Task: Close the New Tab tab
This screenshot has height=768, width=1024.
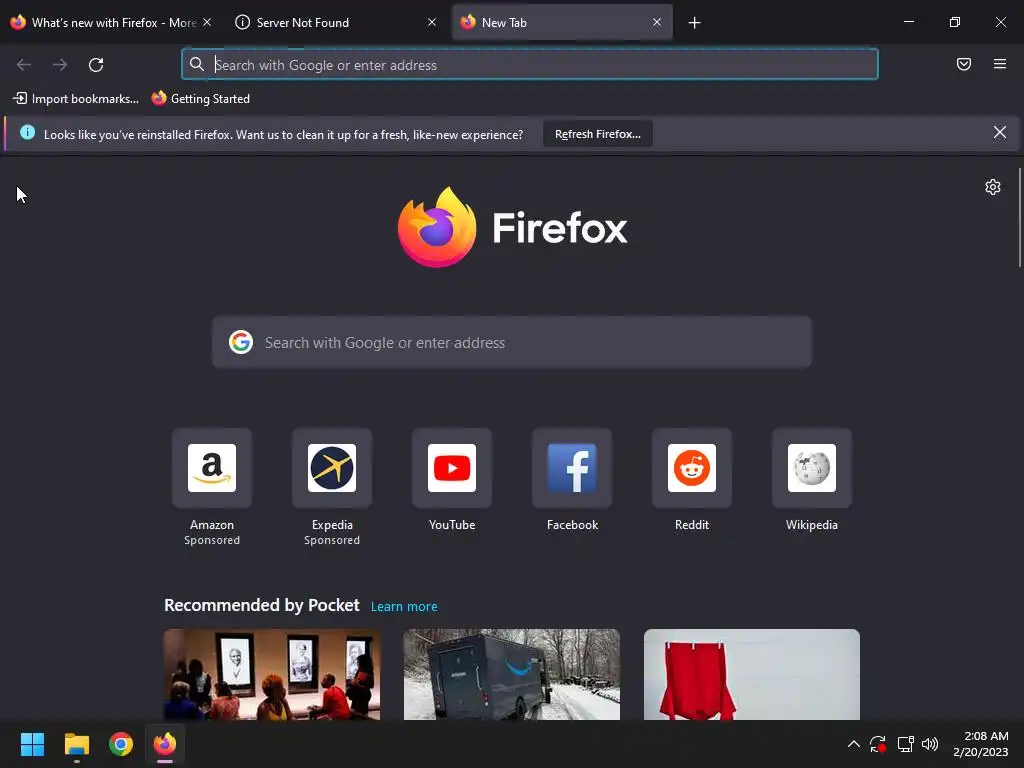Action: tap(657, 22)
